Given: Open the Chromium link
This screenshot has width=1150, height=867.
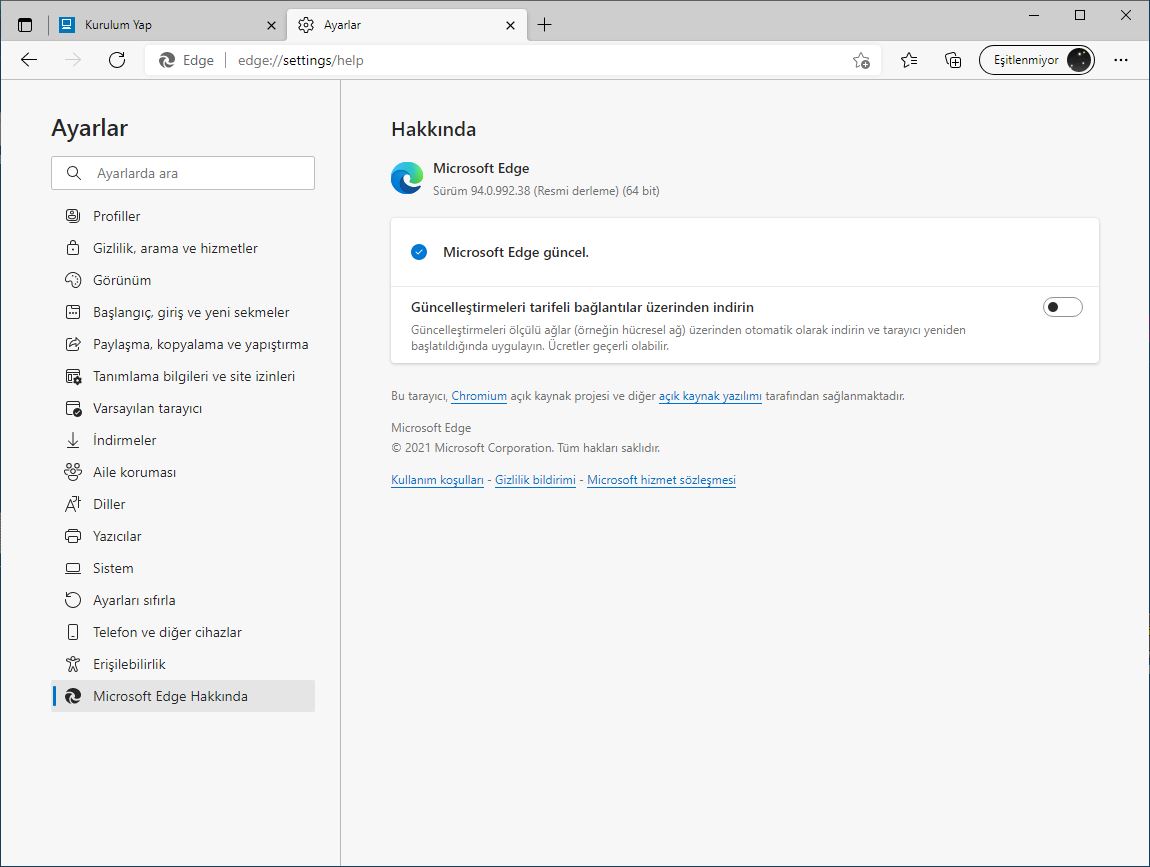Looking at the screenshot, I should [479, 396].
